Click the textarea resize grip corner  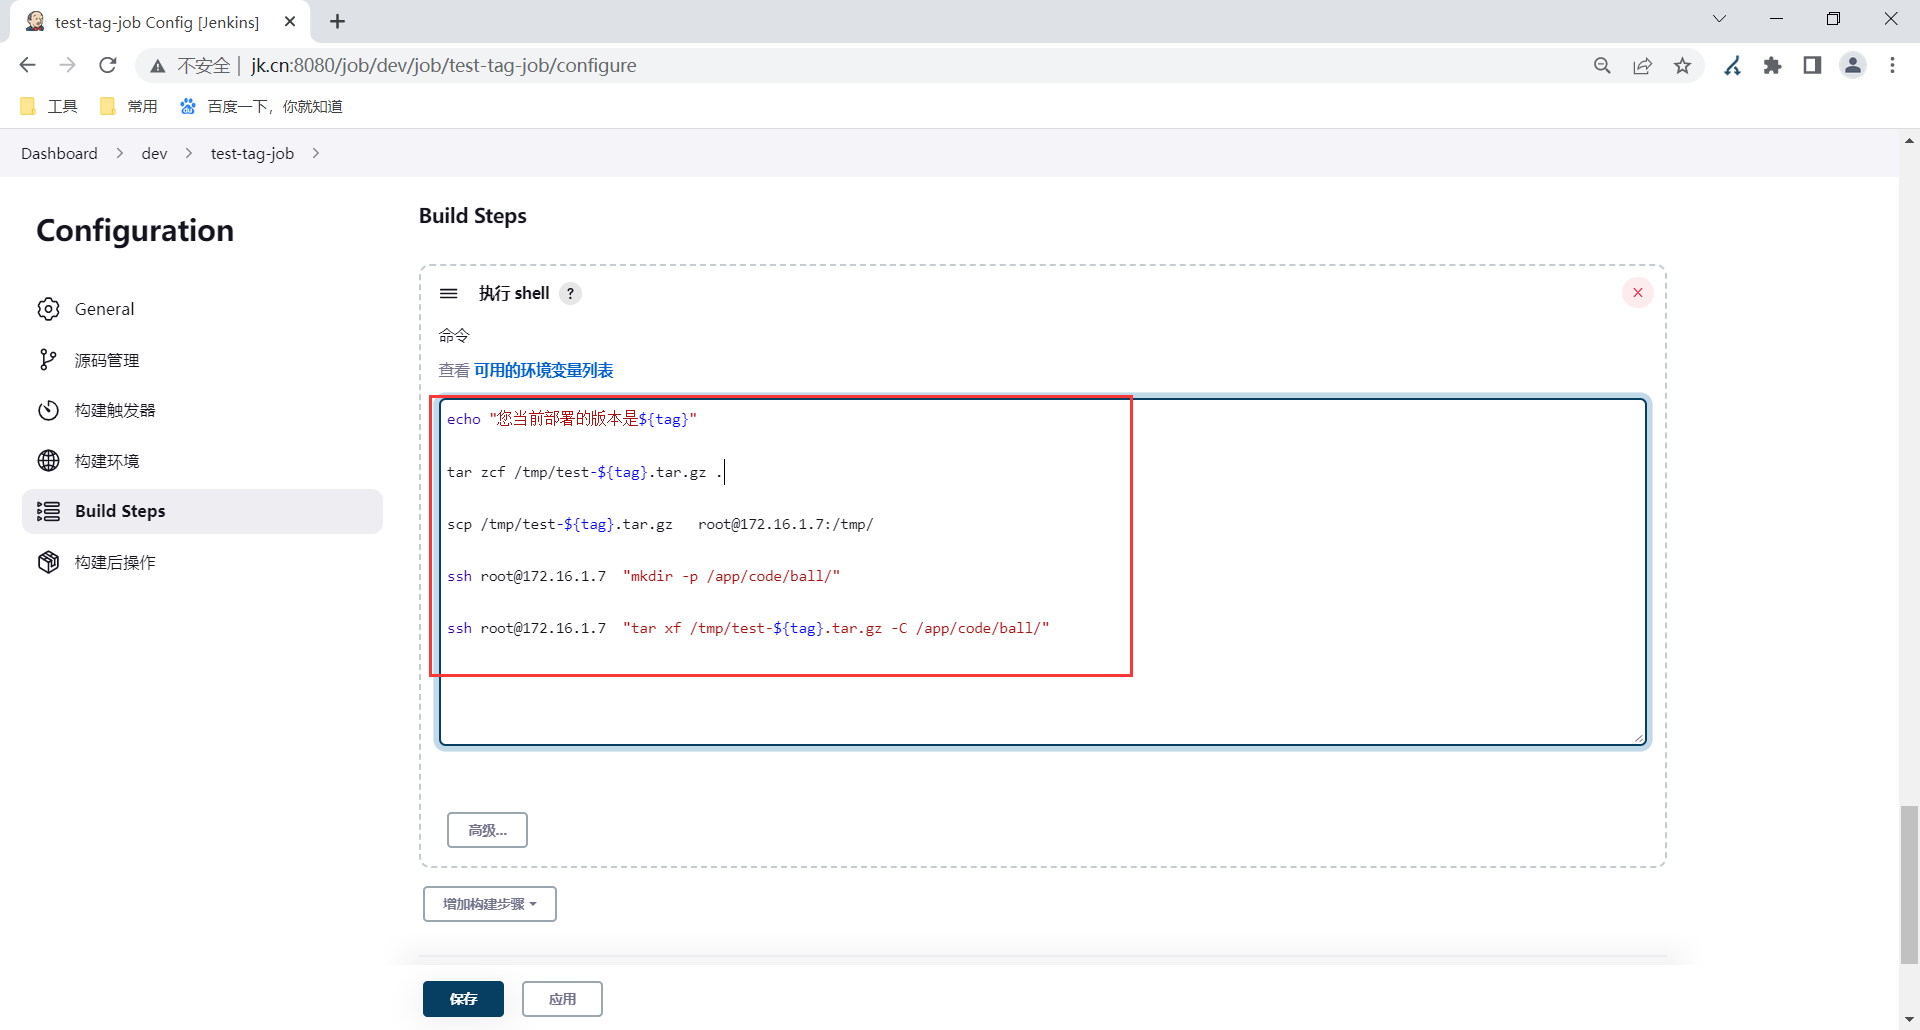coord(1639,738)
